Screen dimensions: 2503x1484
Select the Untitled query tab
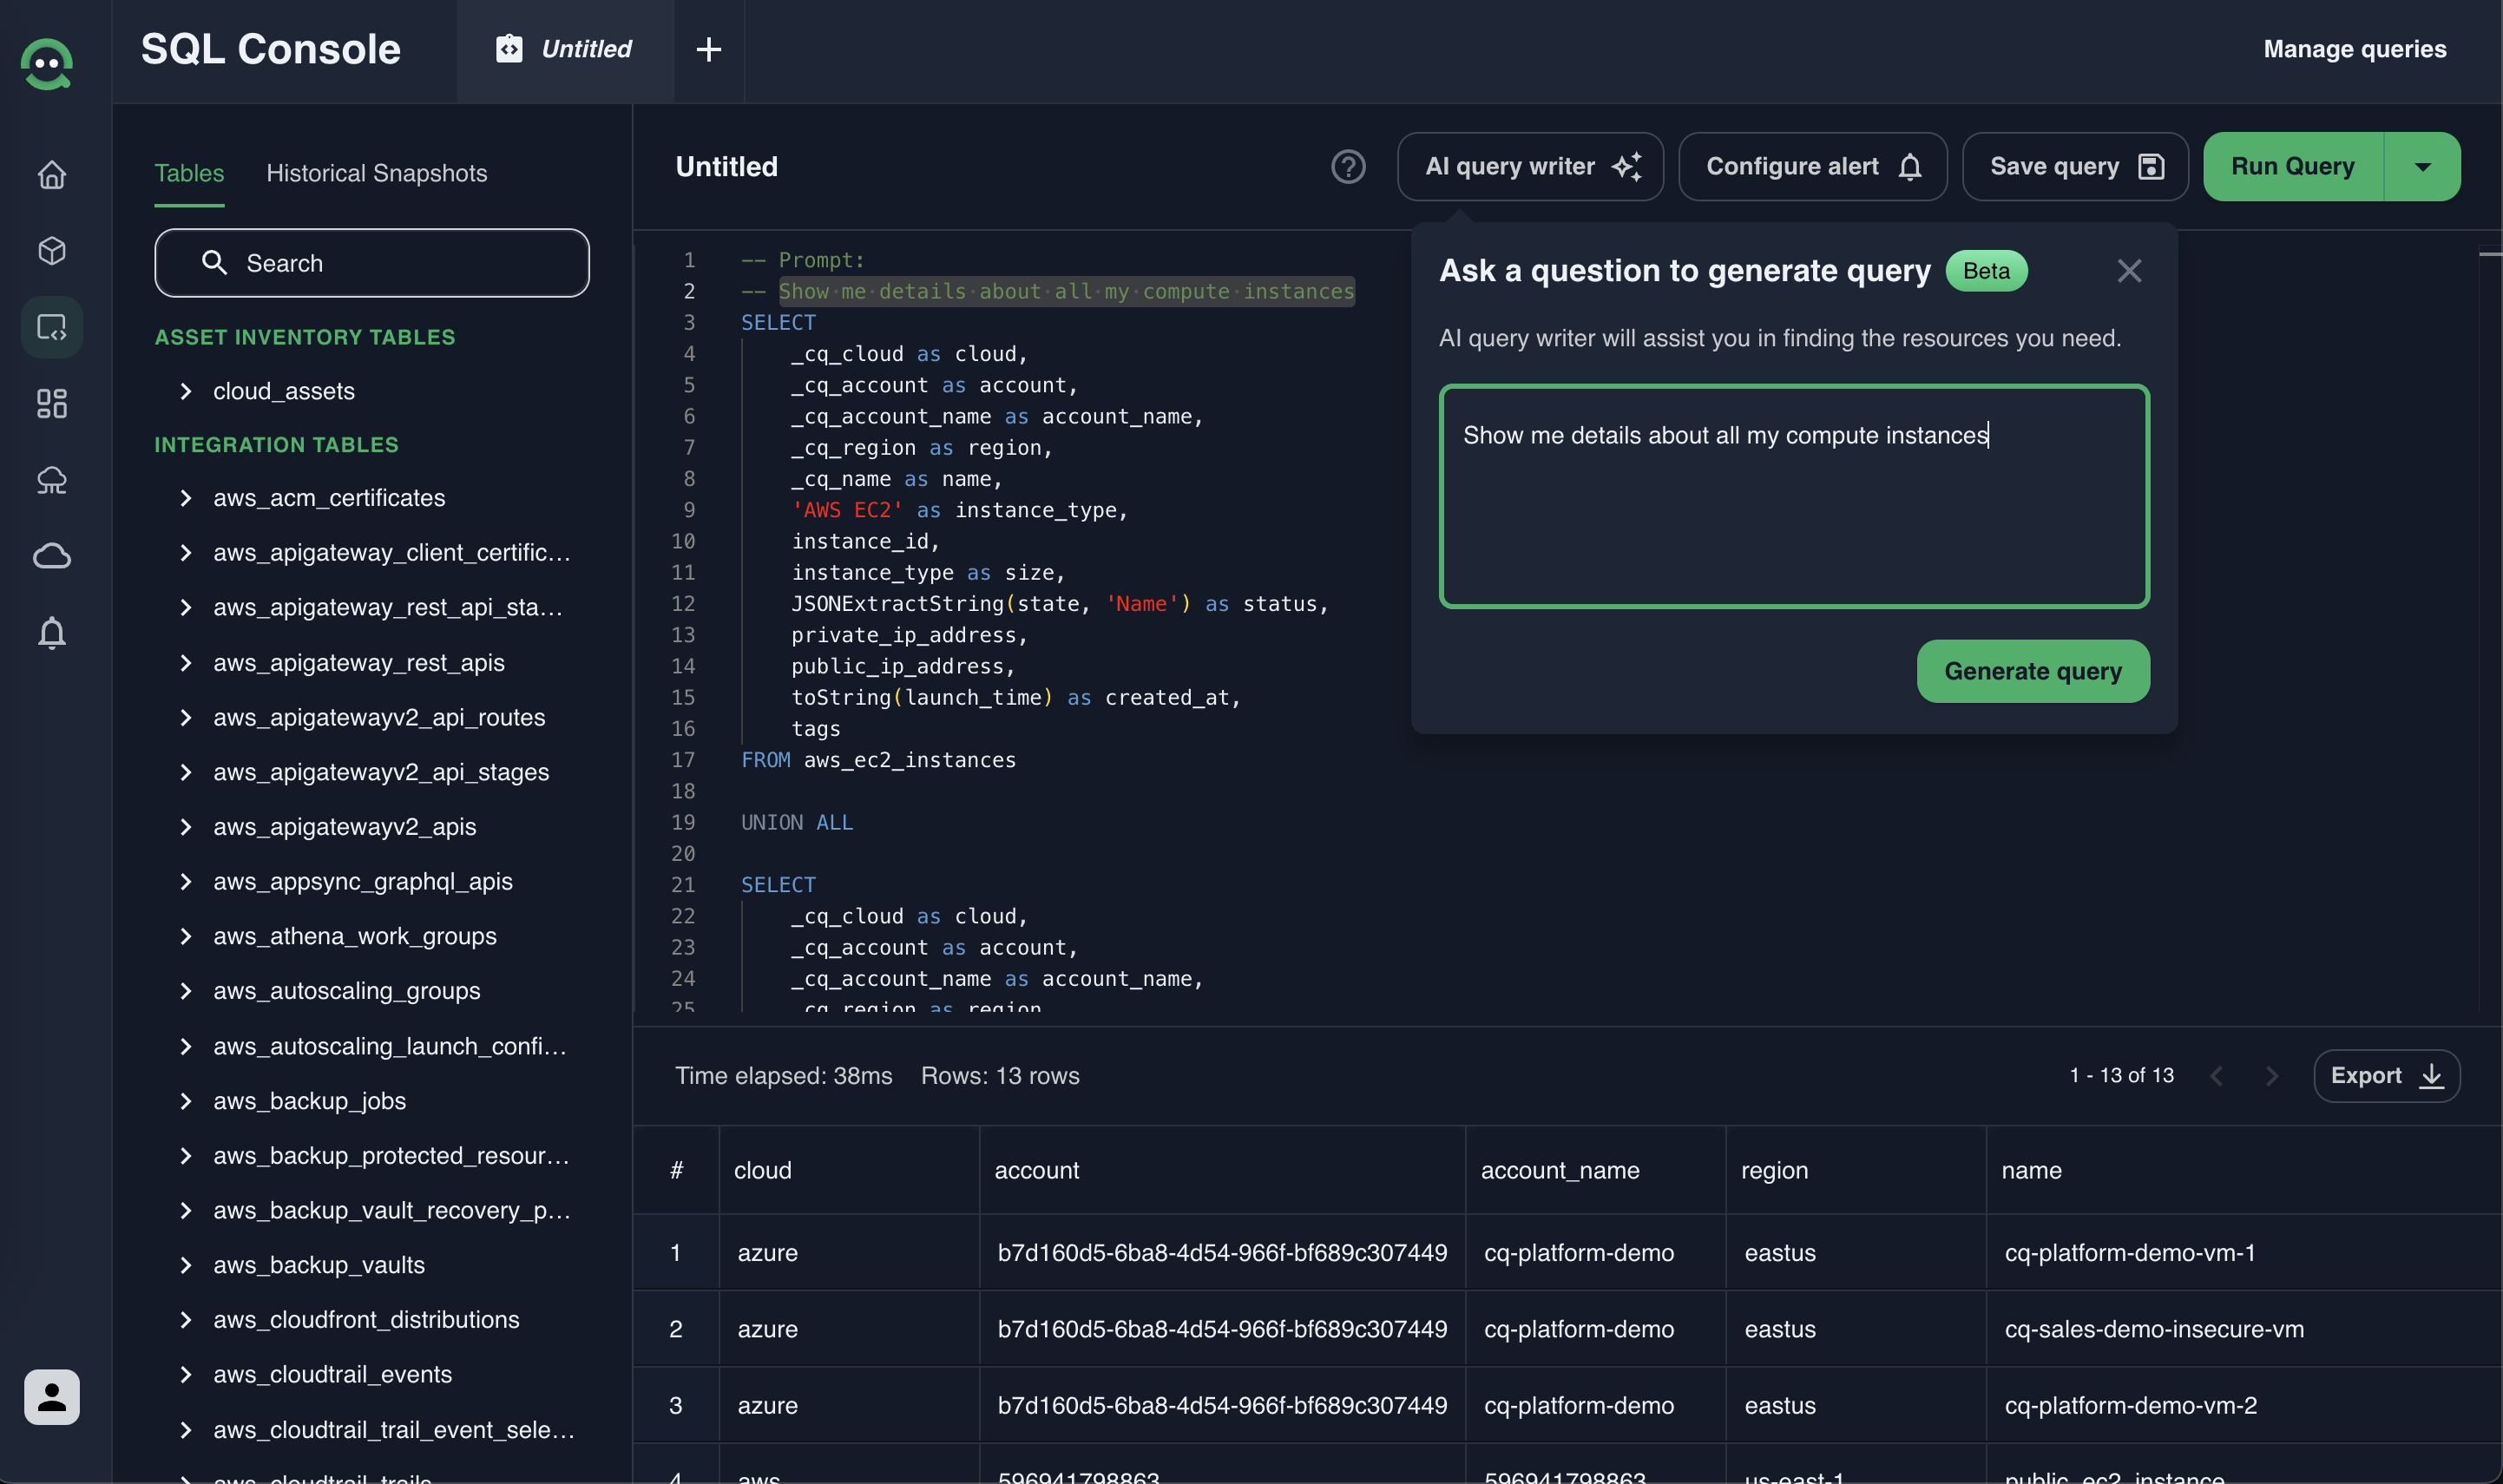click(566, 49)
